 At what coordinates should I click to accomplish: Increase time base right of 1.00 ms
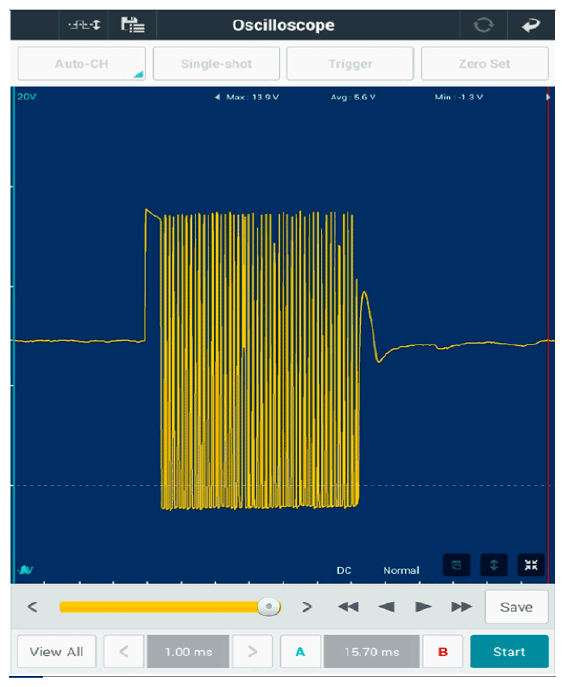[x=253, y=652]
